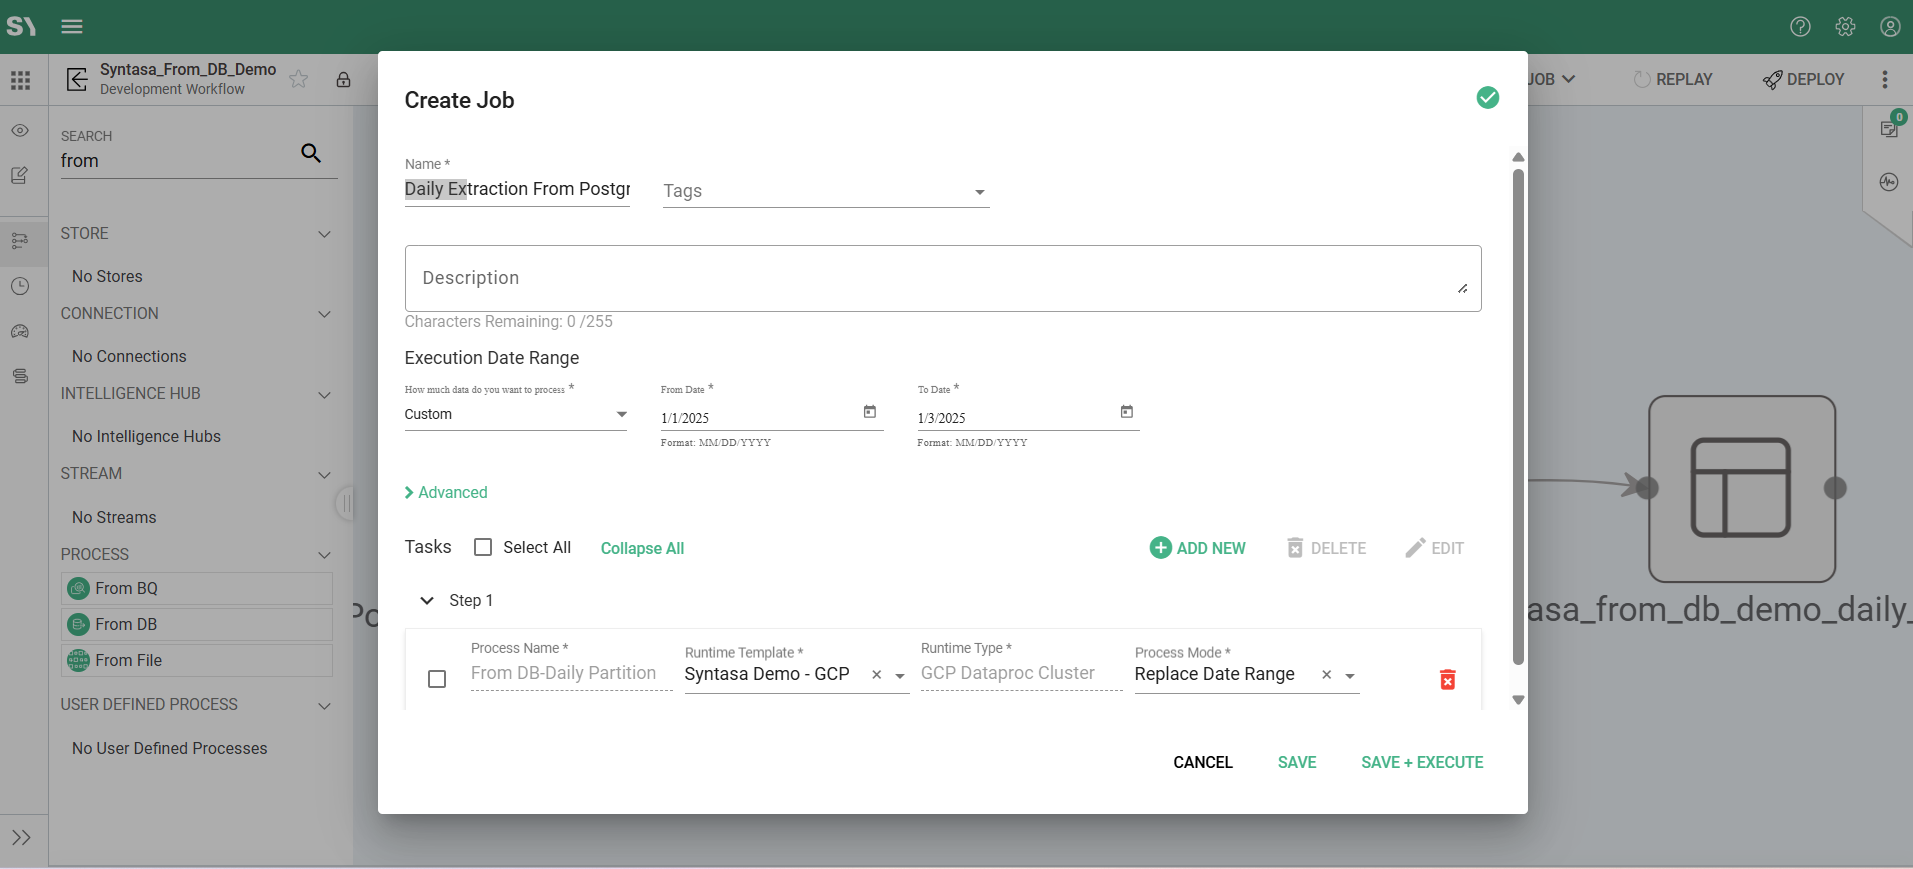The width and height of the screenshot is (1913, 869).
Task: Click the help question mark icon
Action: tap(1800, 27)
